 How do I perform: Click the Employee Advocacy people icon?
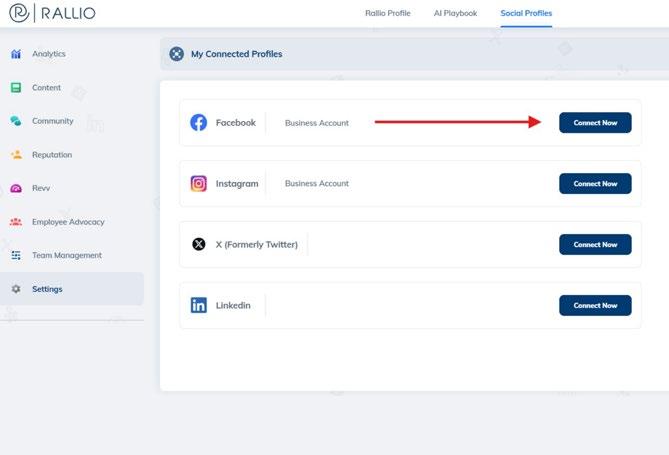16,222
